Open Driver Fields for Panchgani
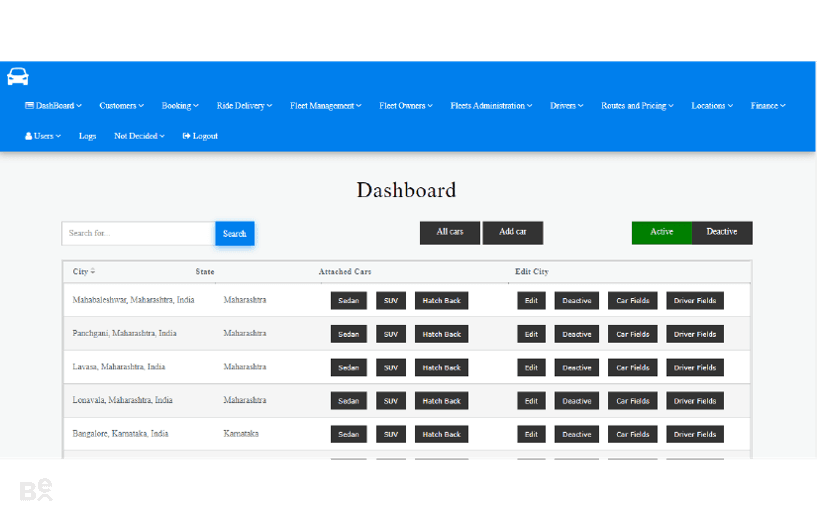Viewport: 817px width, 520px height. pyautogui.click(x=695, y=334)
